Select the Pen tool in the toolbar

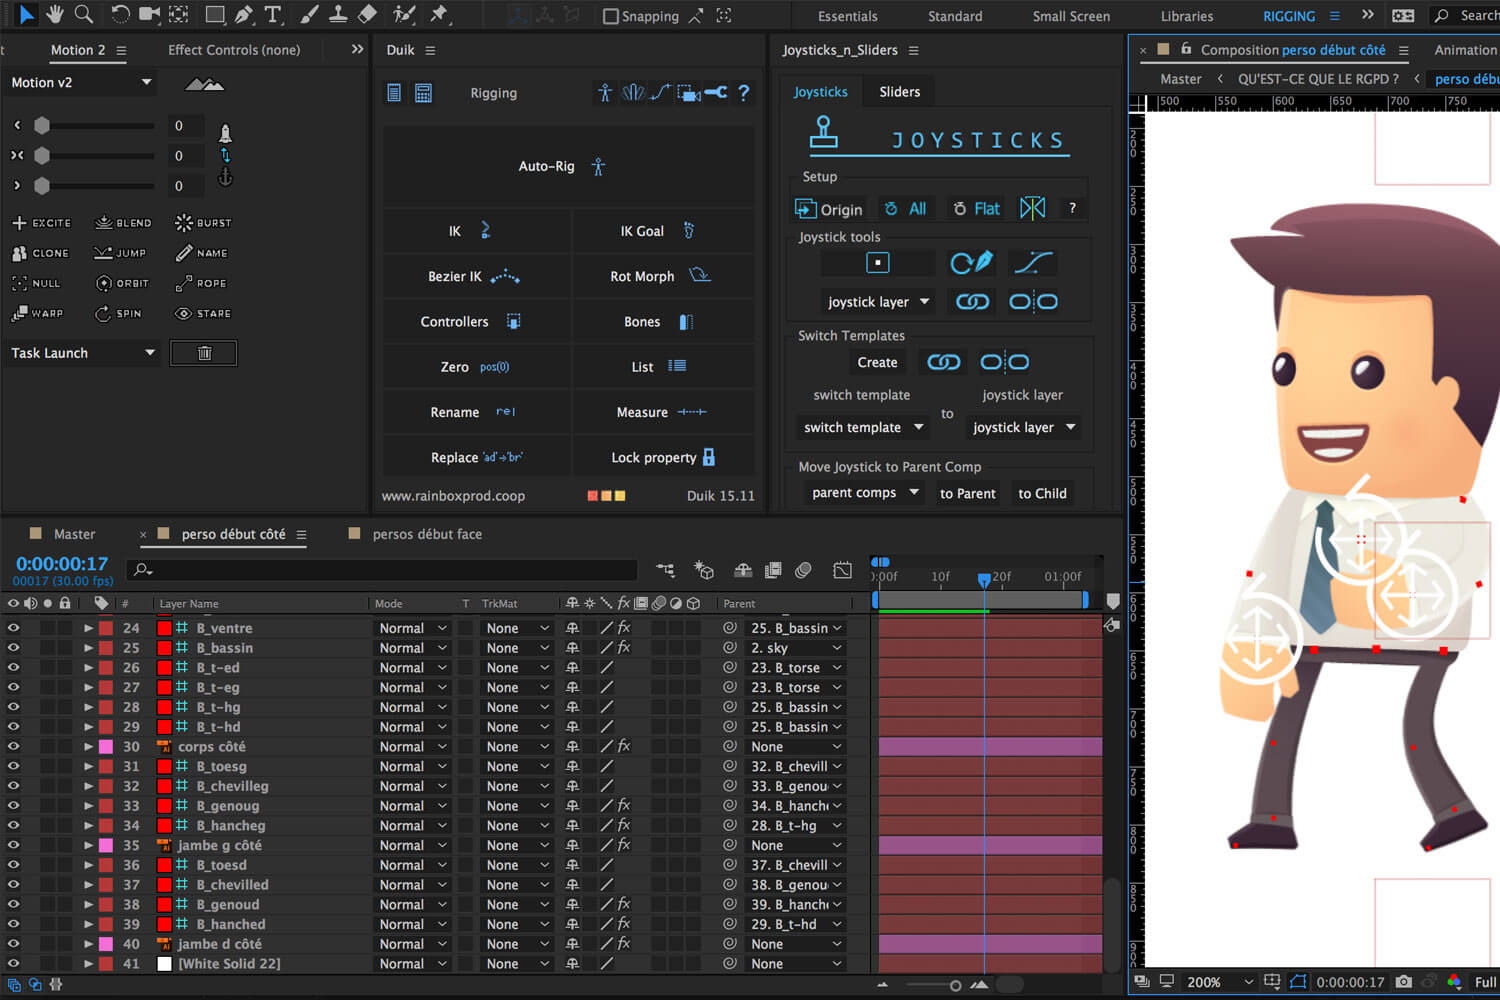click(244, 14)
